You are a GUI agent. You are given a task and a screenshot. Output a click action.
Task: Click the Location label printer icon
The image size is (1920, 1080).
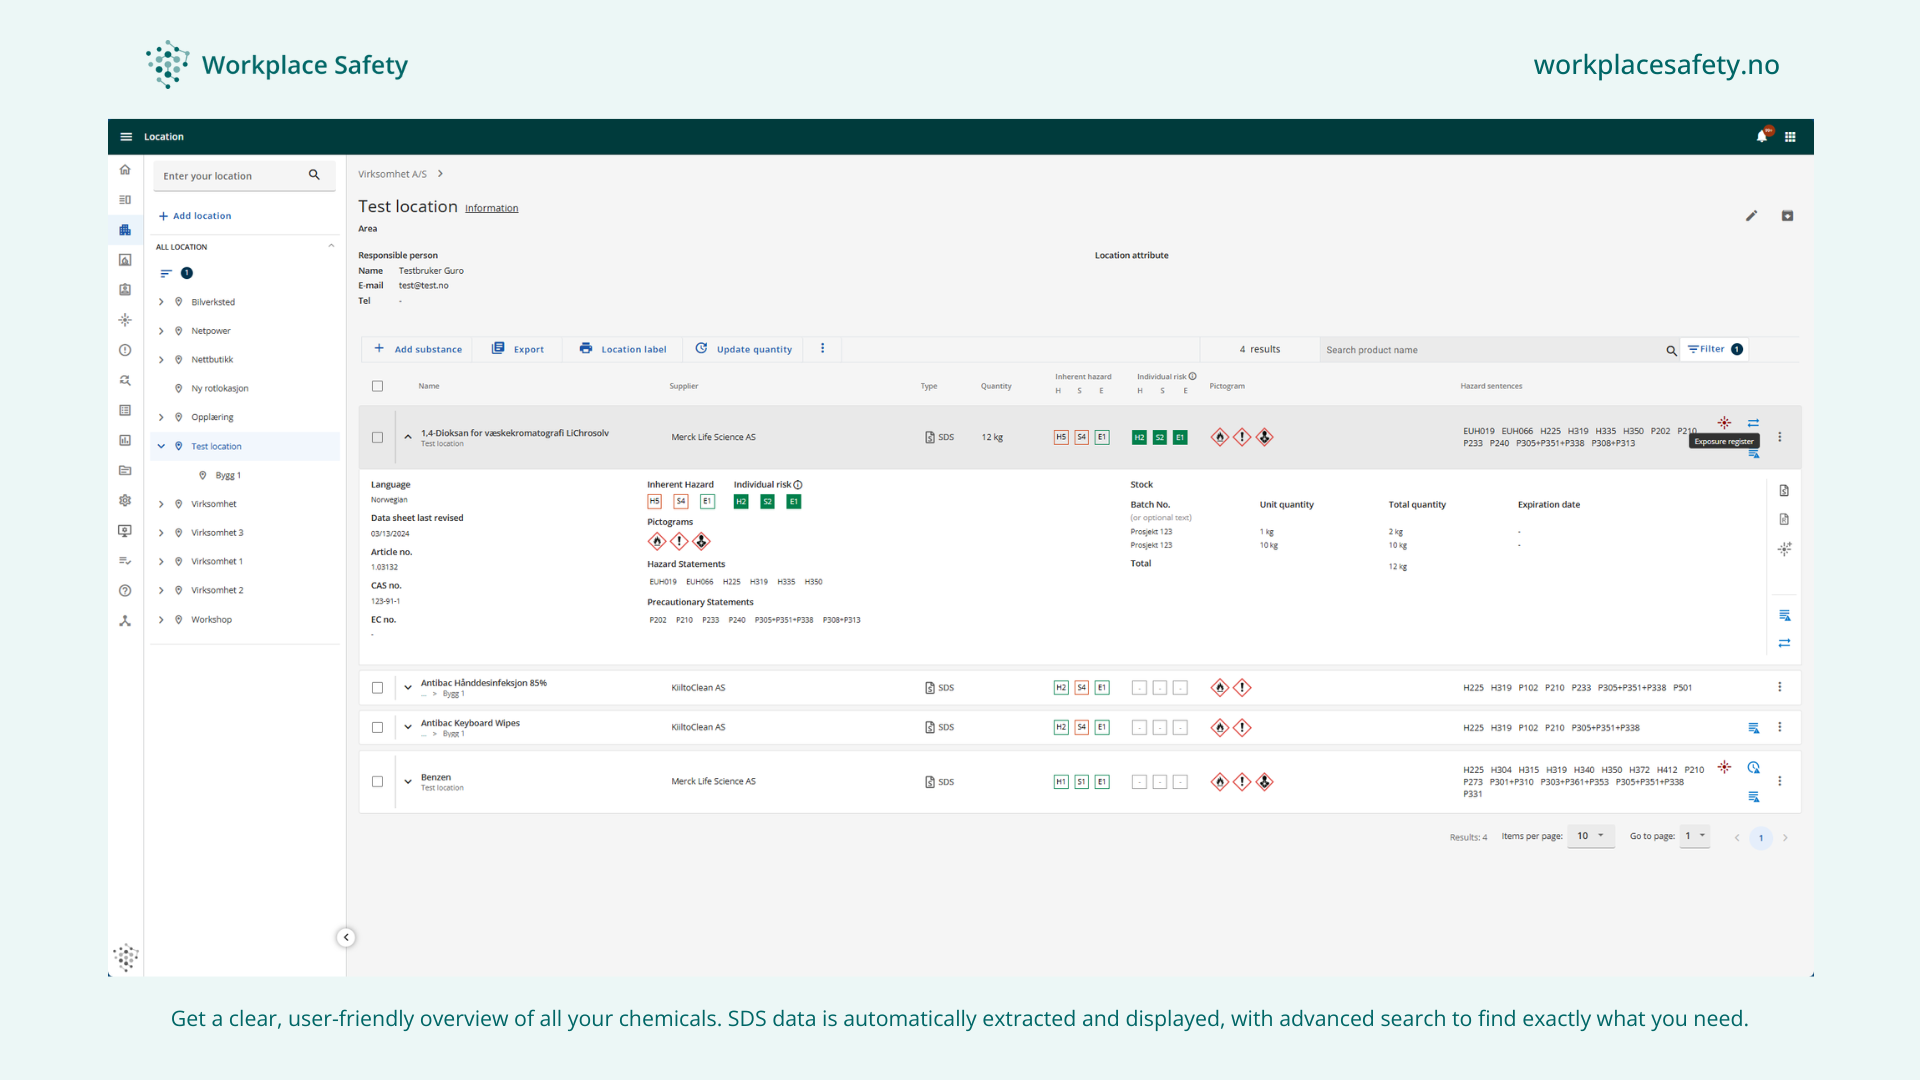click(x=586, y=349)
